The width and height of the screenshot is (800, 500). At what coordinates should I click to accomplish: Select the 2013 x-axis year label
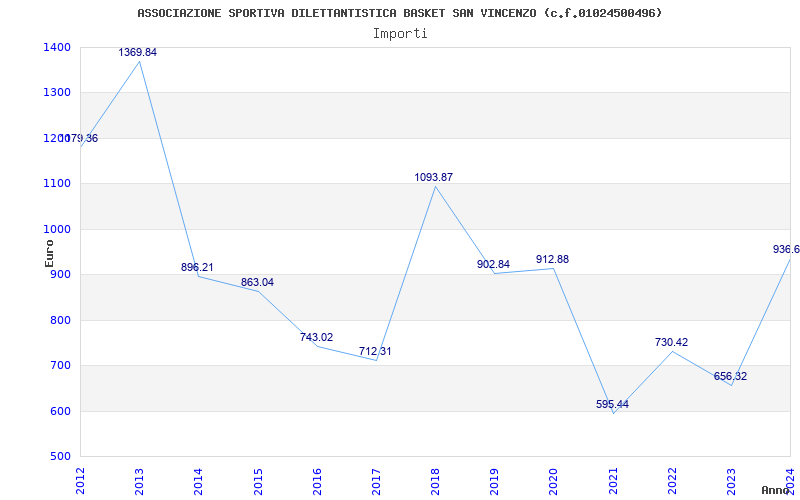[x=139, y=481]
